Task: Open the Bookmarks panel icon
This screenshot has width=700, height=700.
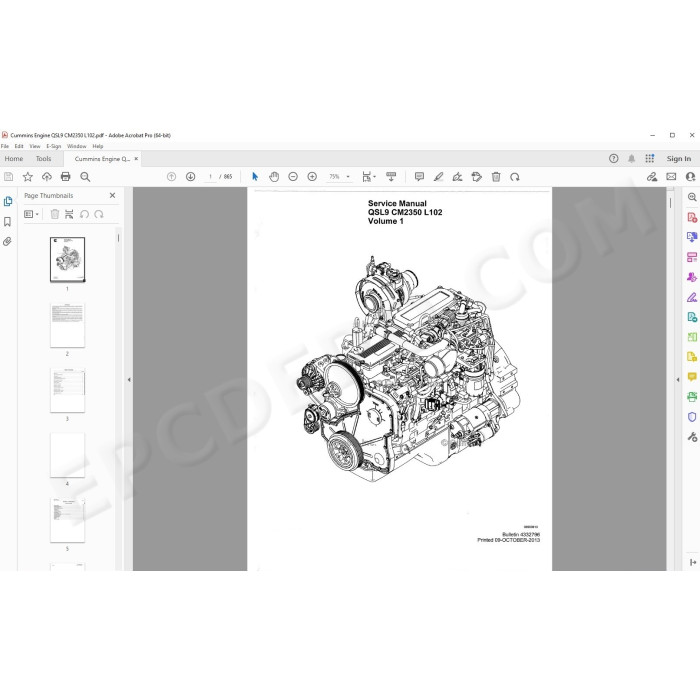Action: click(8, 221)
